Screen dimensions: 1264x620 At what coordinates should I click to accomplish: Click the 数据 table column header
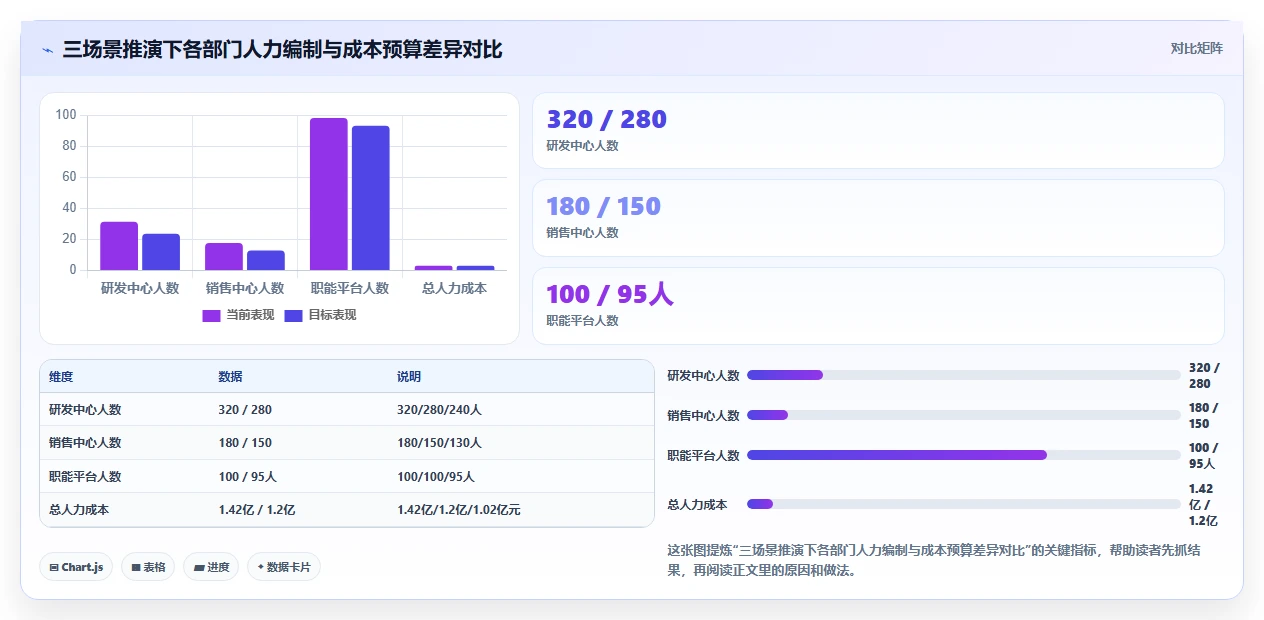230,377
